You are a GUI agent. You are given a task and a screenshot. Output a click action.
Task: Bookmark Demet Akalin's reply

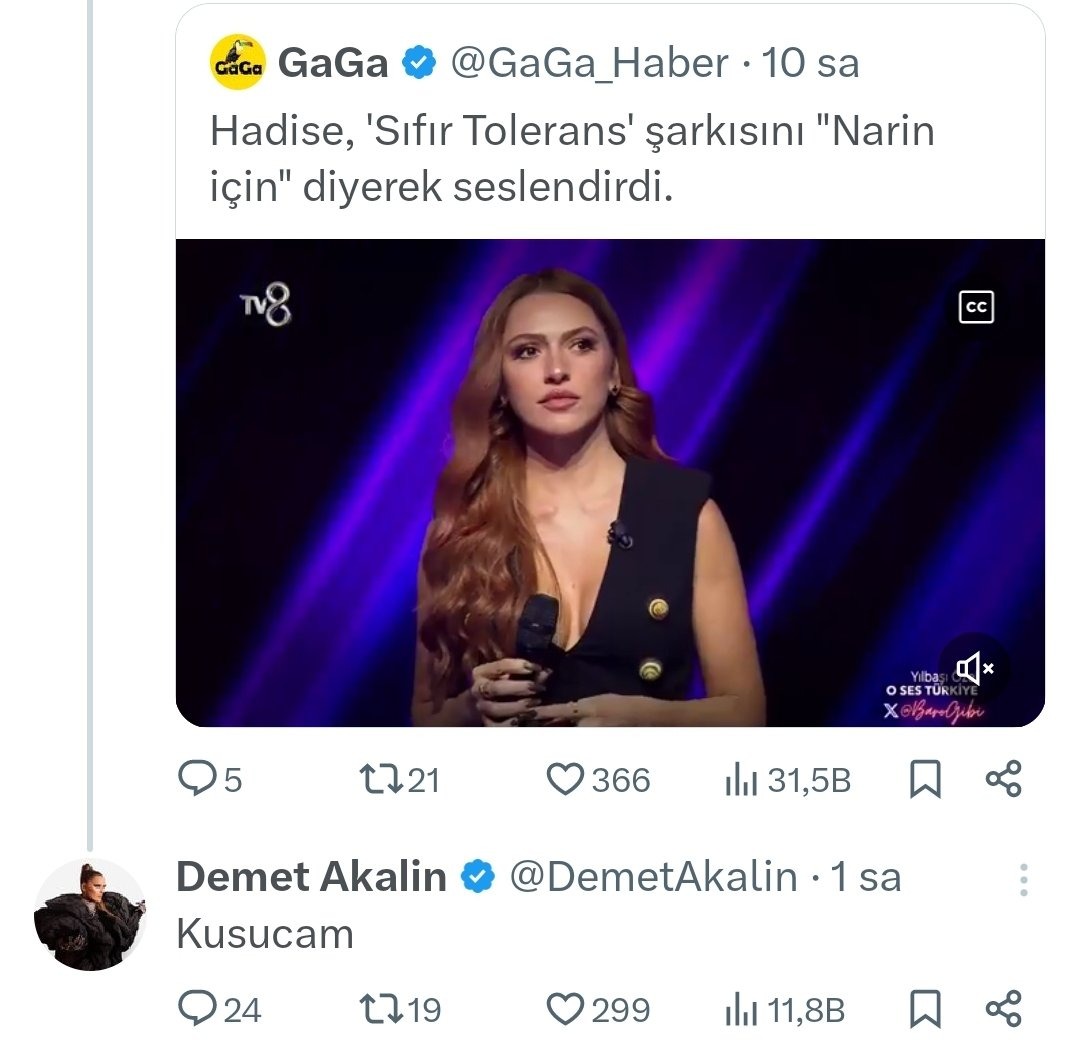pos(925,1009)
